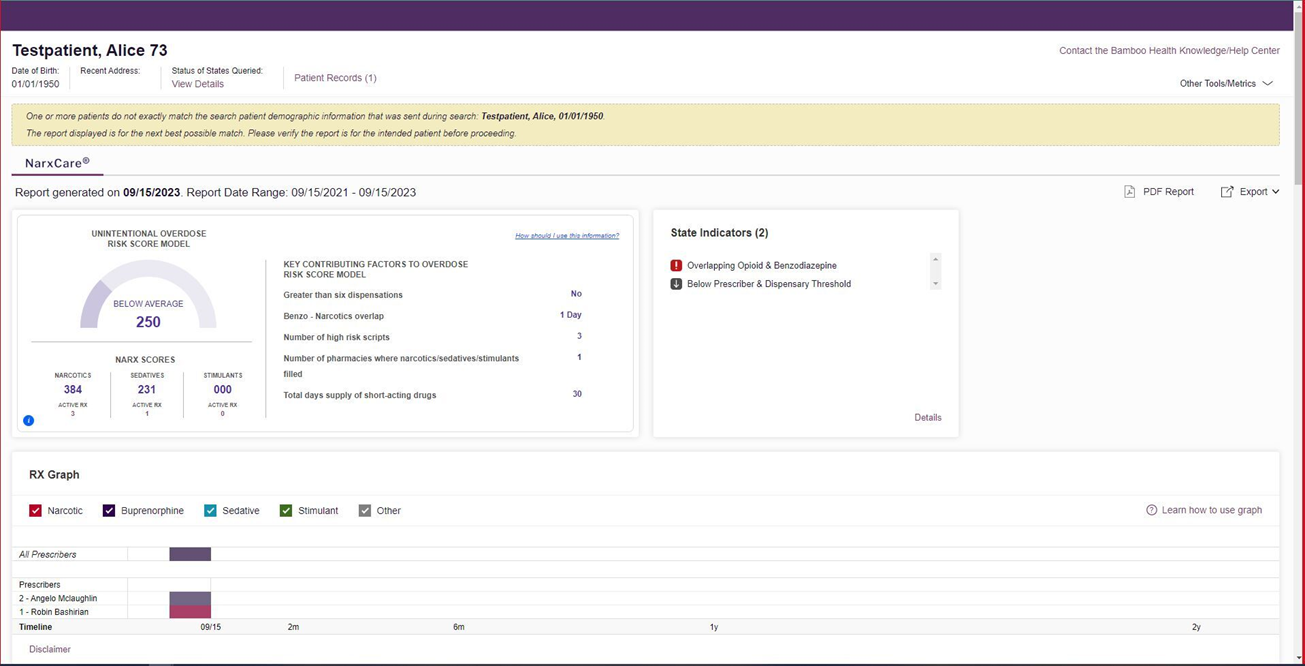Open Patient Records (1)
Screen dimensions: 1305x666
tap(335, 78)
